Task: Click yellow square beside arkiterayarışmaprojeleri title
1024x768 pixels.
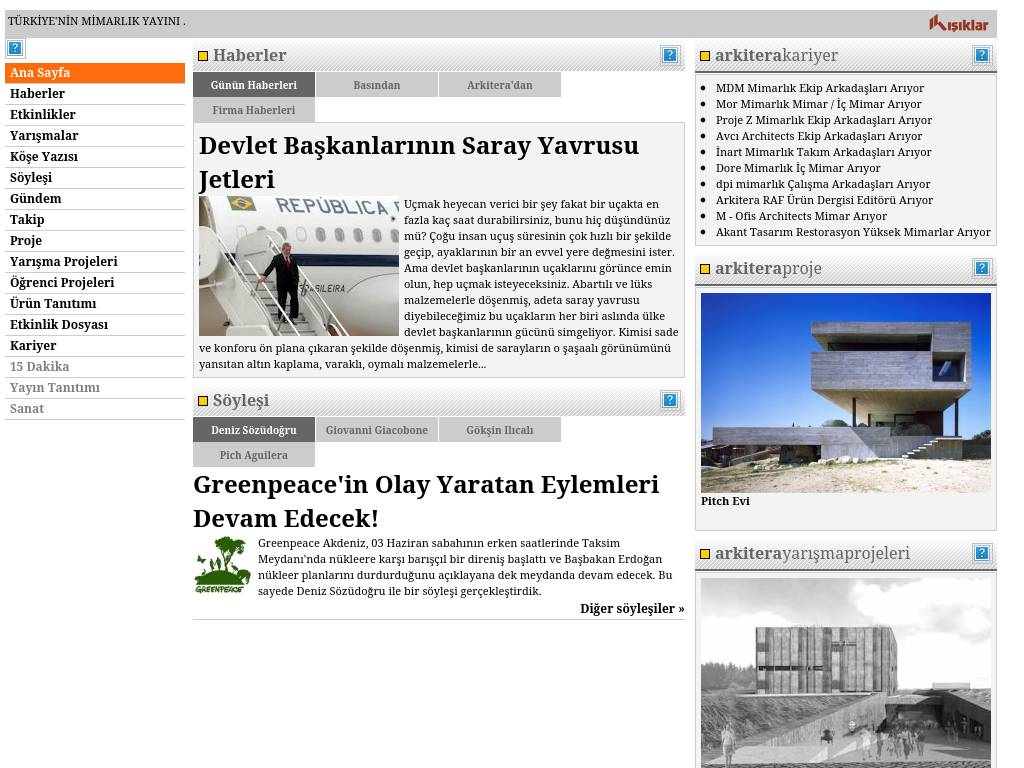Action: tap(705, 554)
